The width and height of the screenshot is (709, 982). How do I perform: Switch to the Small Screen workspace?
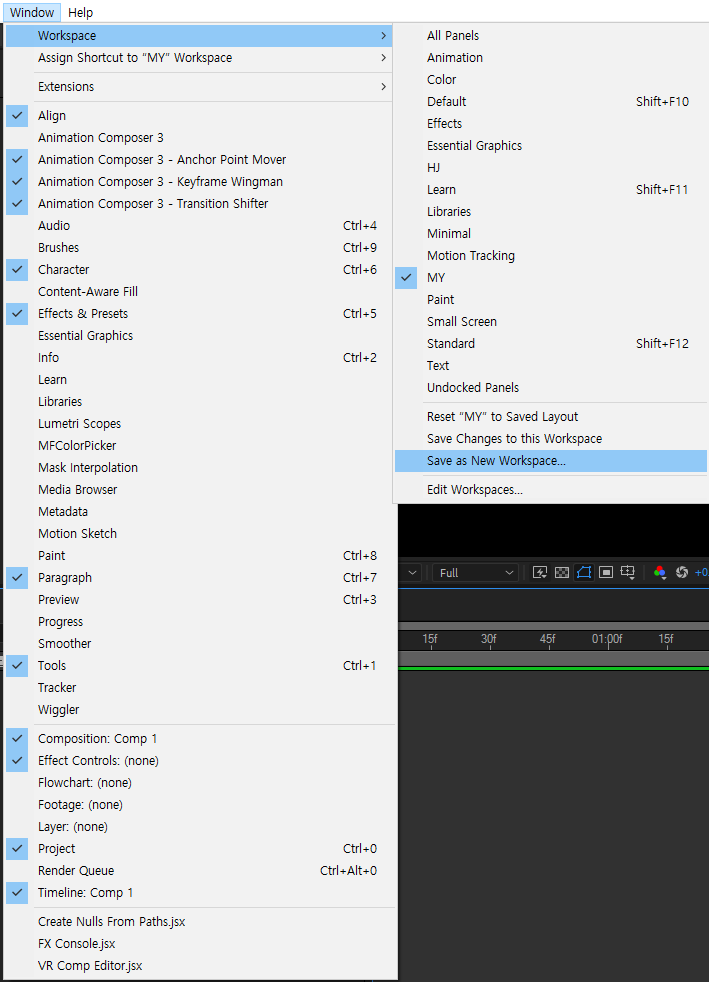tap(551, 322)
